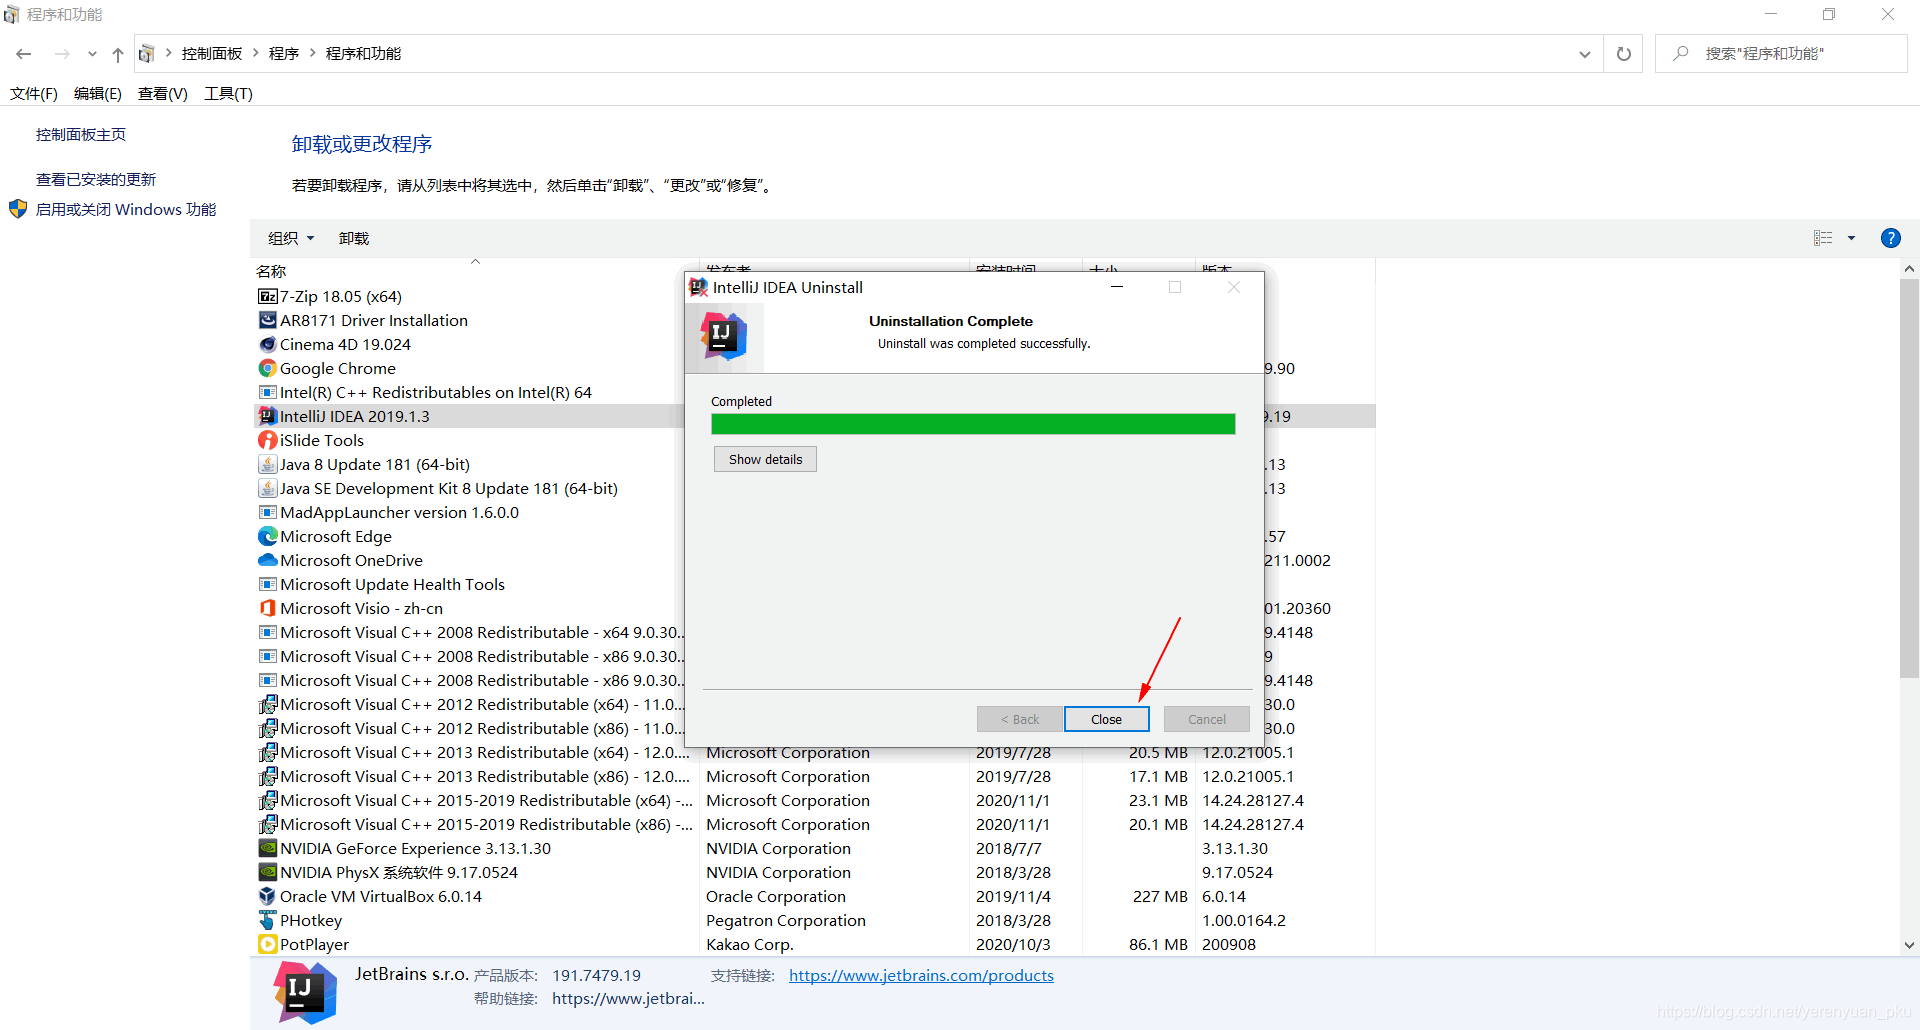Open 查看已安装的更新 link
Viewport: 1920px width, 1030px height.
click(96, 179)
